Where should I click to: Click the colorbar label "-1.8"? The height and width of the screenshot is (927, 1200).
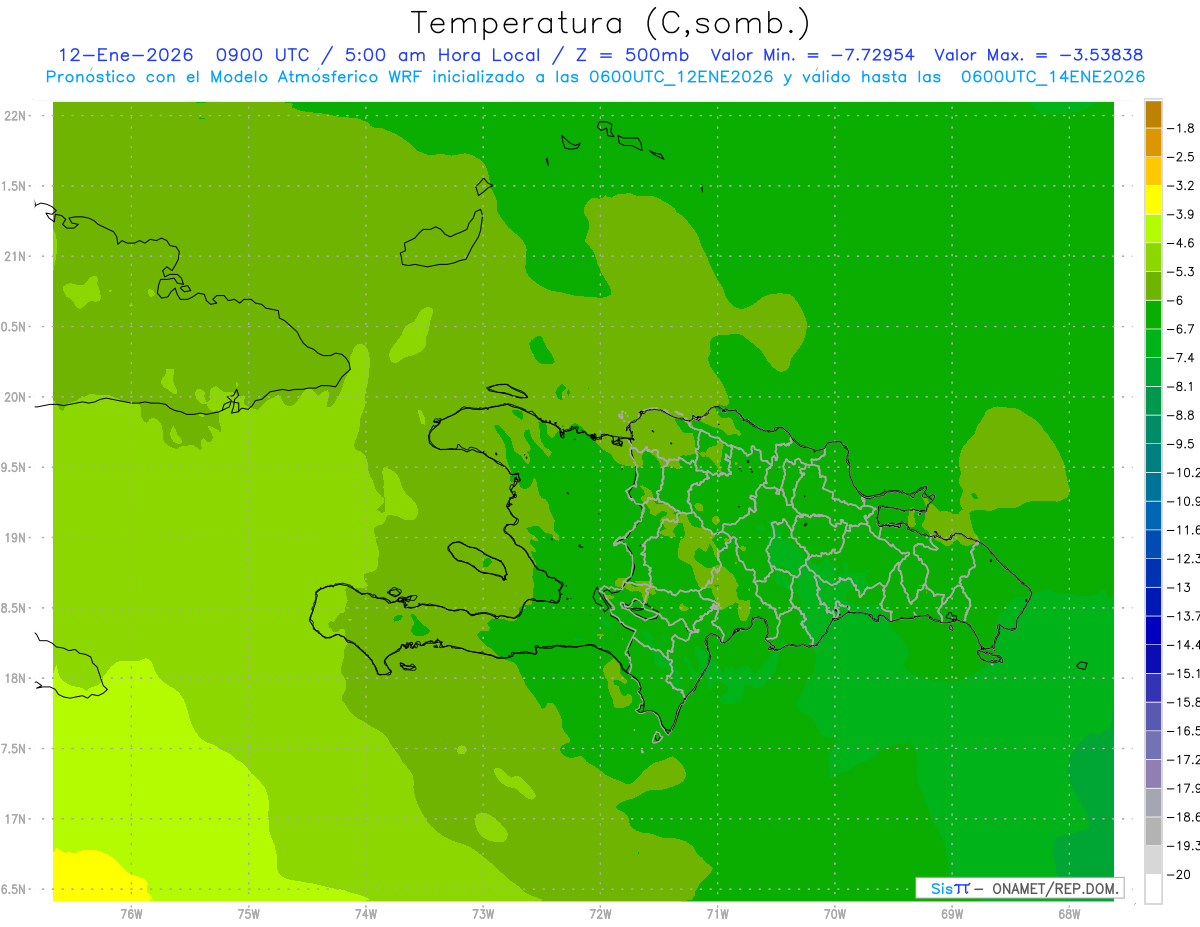click(x=1182, y=128)
